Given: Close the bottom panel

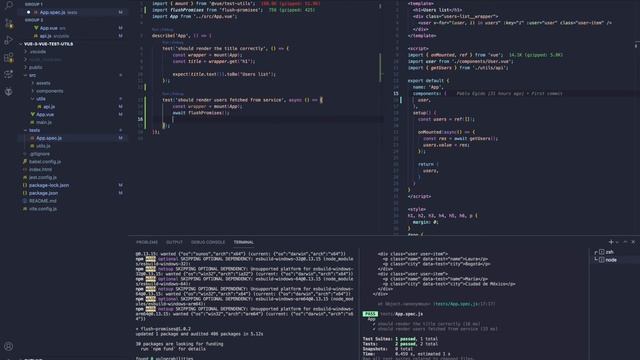Looking at the screenshot, I should pyautogui.click(x=633, y=242).
